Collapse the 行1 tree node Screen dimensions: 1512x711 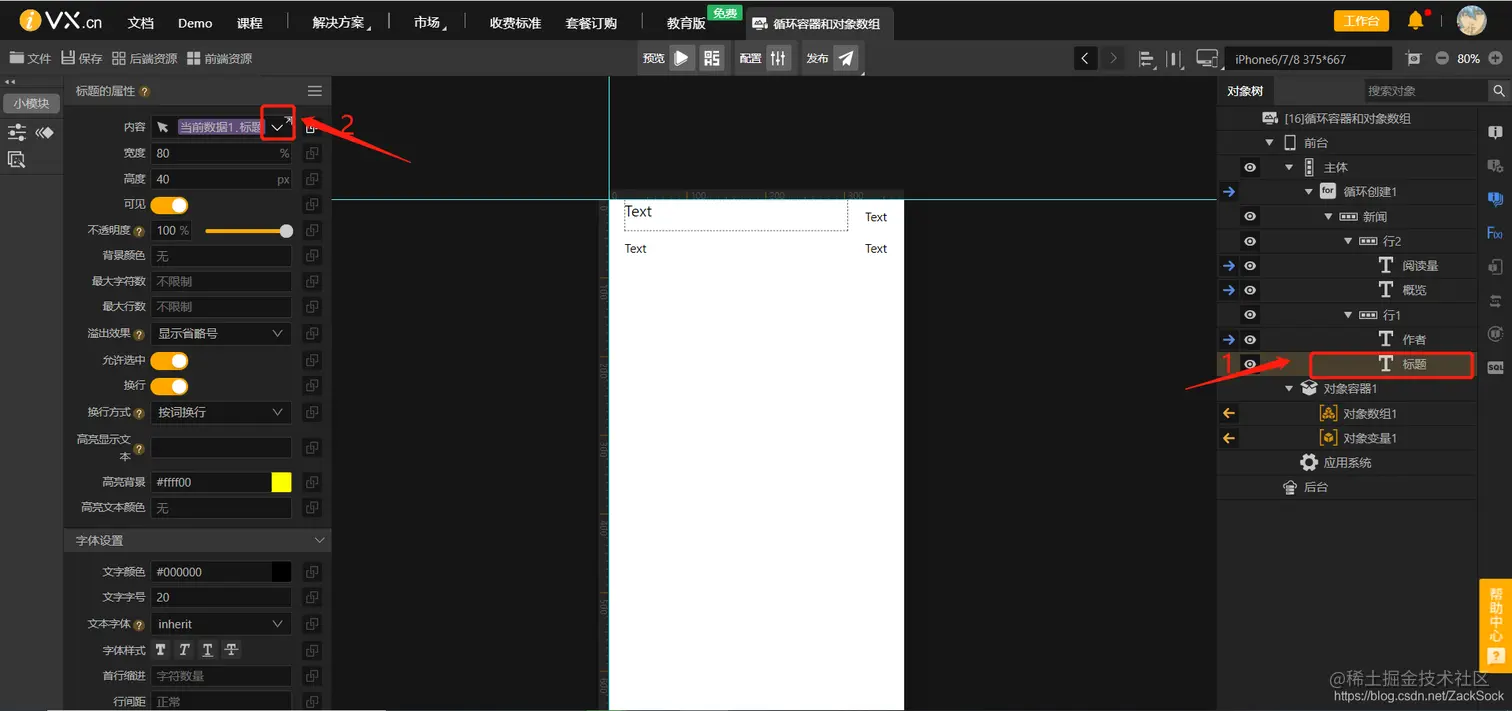coord(1348,315)
